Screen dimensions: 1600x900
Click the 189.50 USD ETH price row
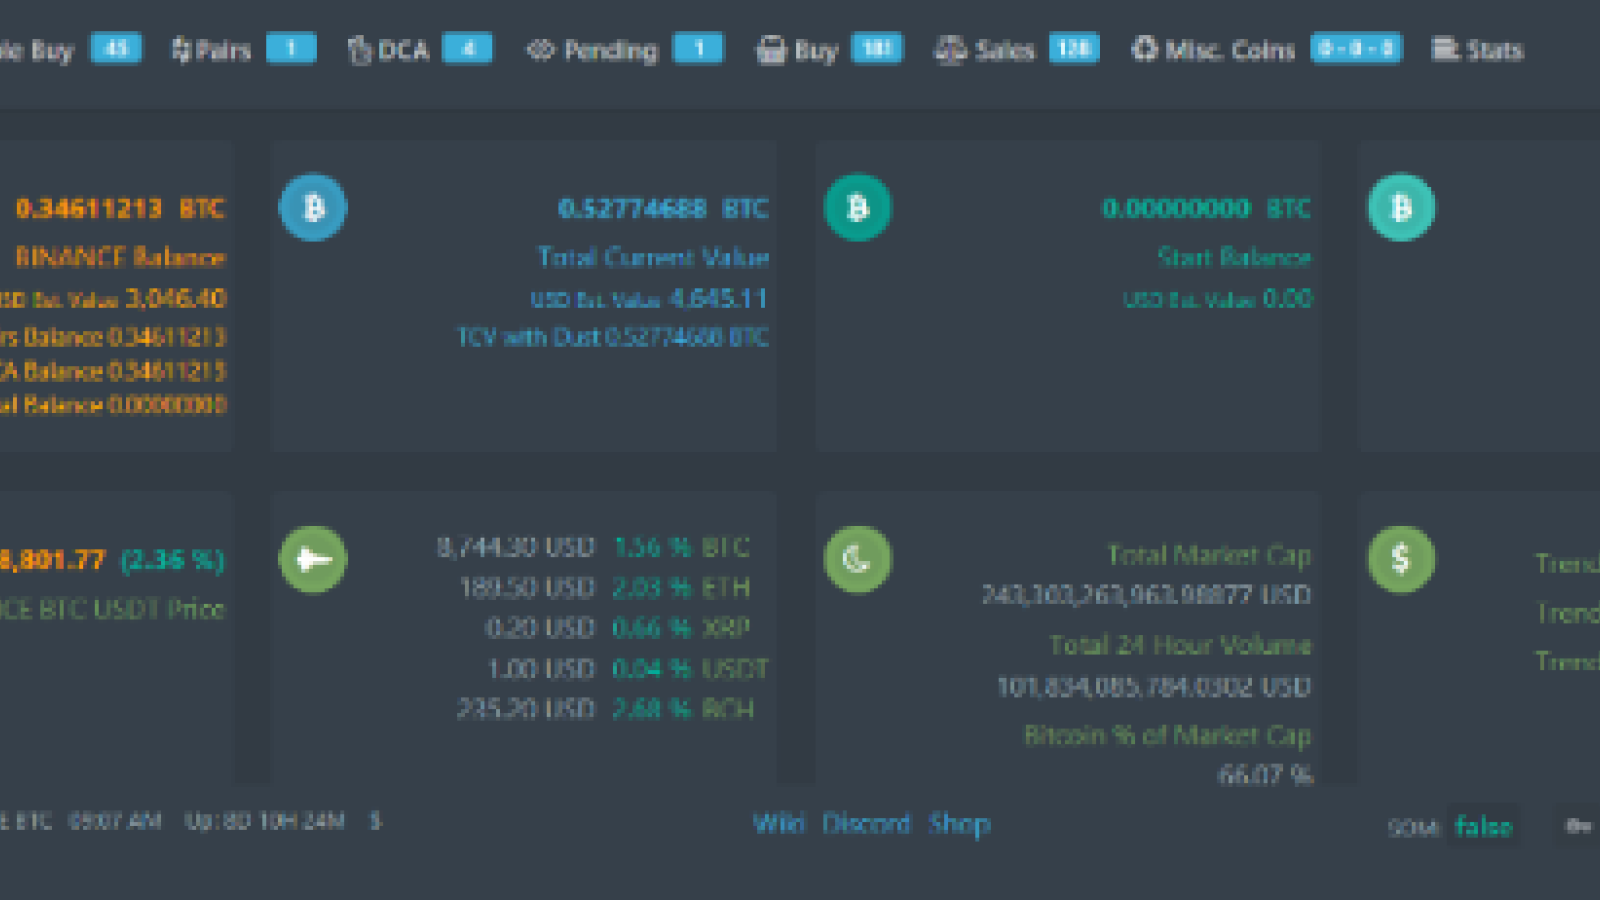pos(605,587)
